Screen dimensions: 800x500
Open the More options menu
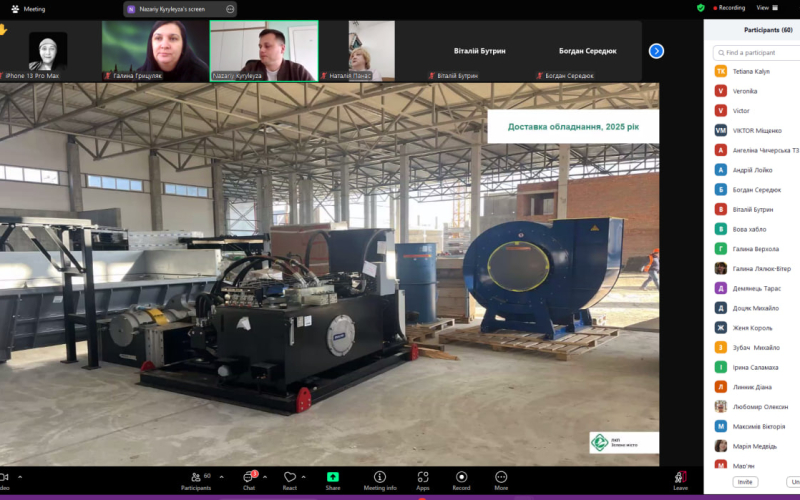(x=501, y=481)
